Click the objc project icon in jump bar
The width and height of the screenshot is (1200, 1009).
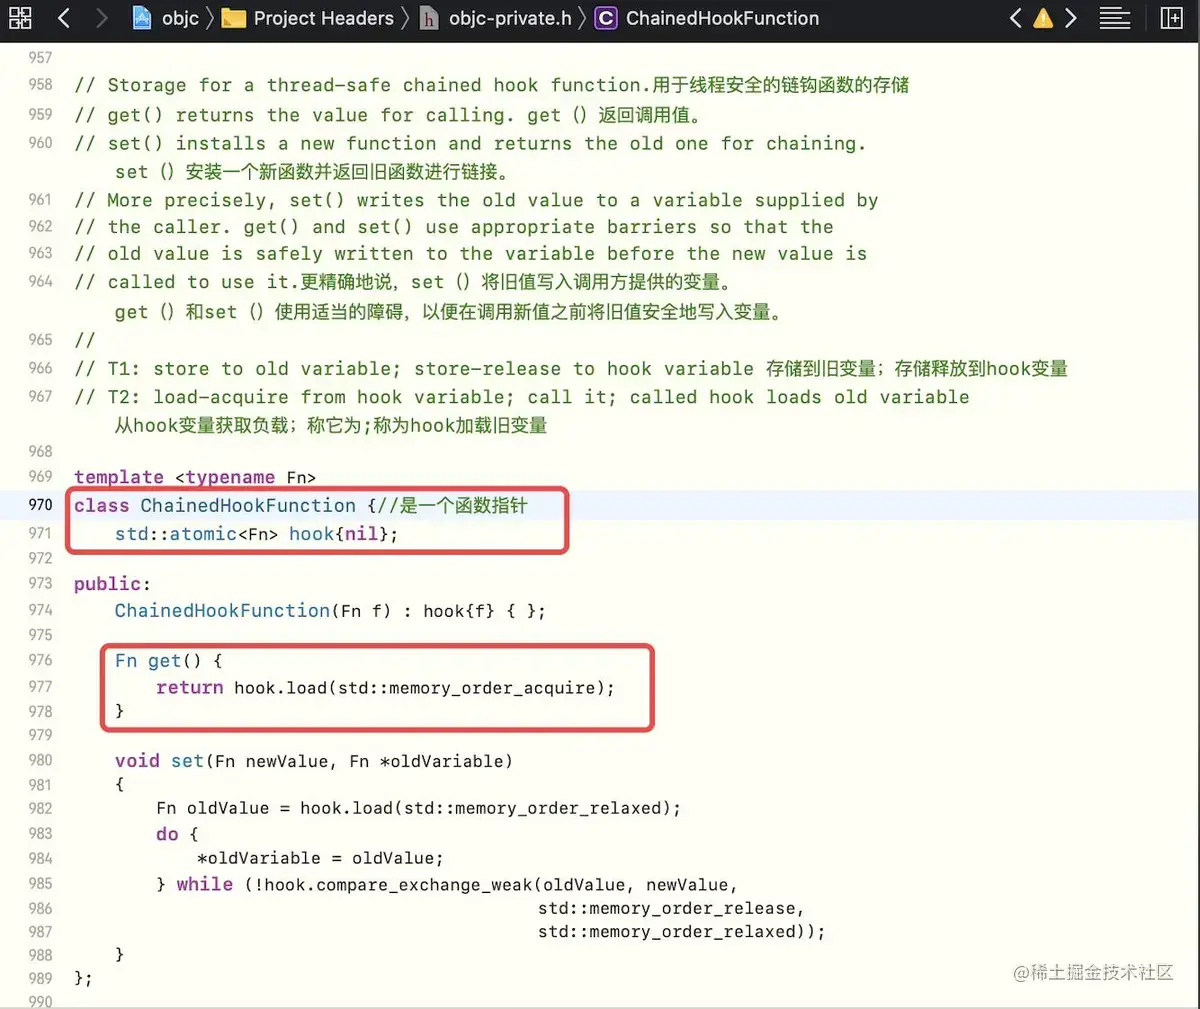[142, 18]
